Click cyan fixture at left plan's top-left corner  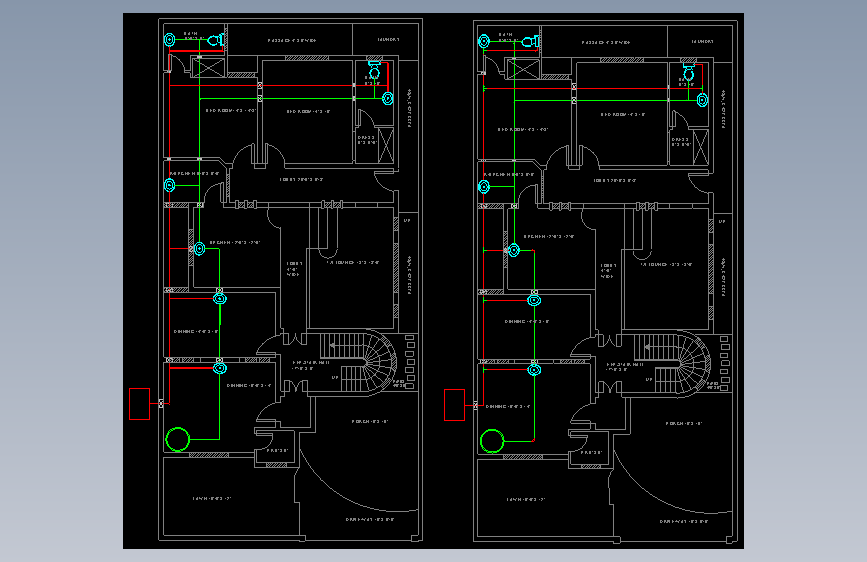click(170, 40)
